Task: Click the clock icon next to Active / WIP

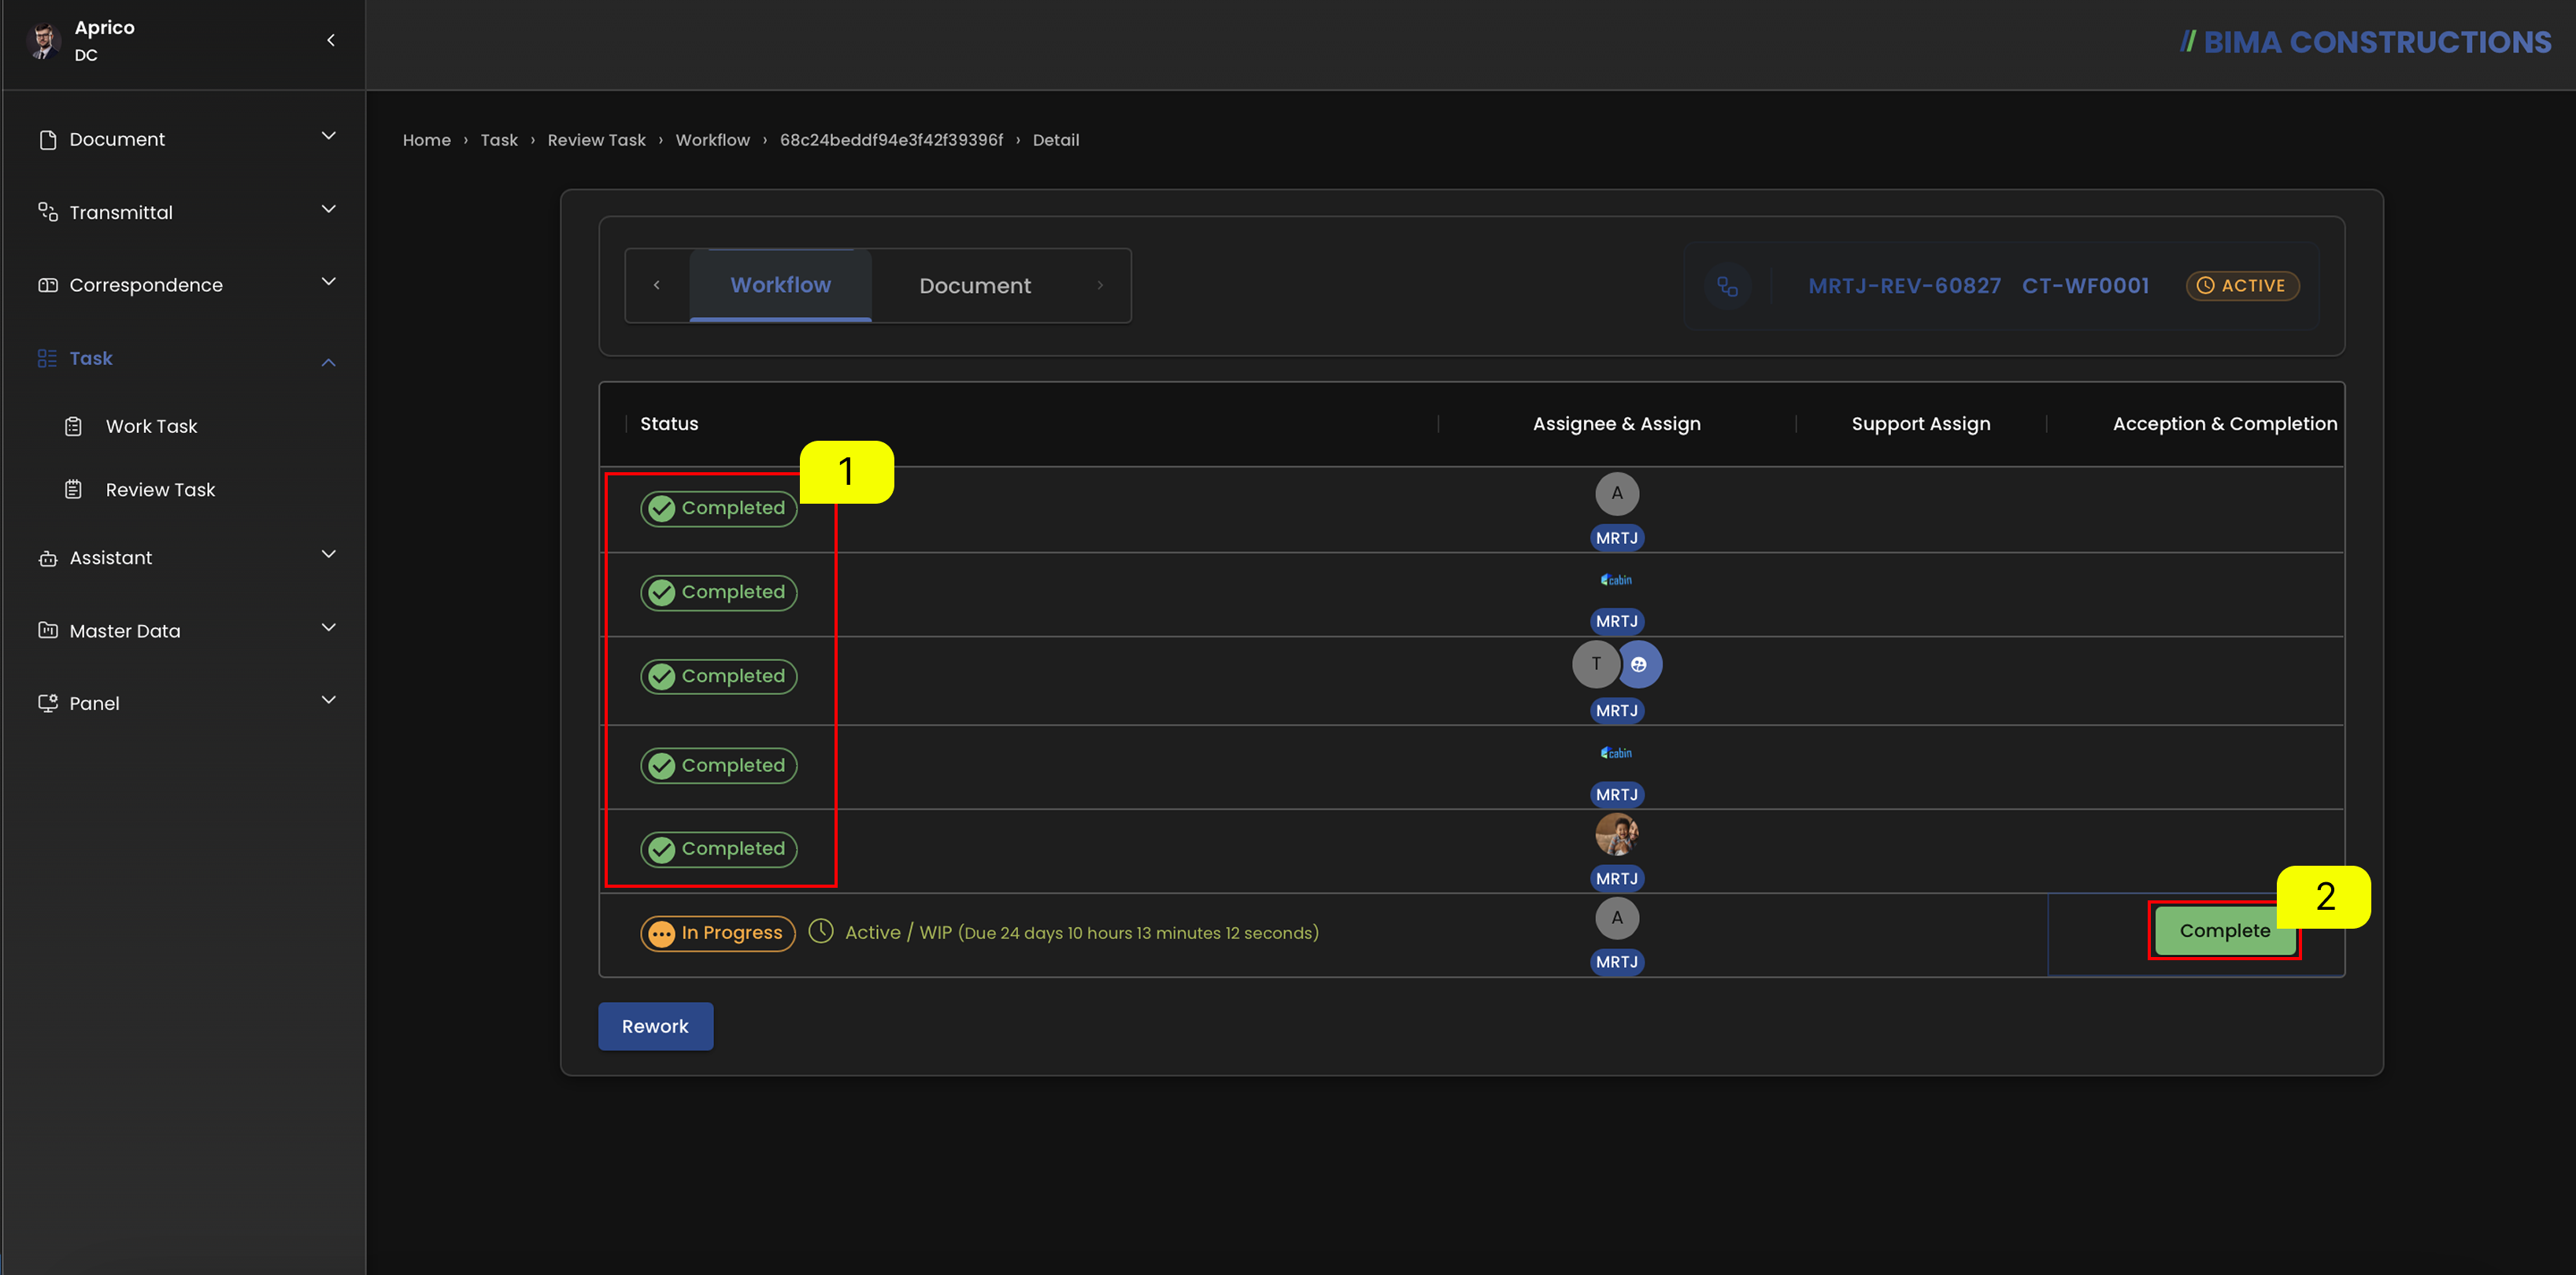Action: pos(820,931)
